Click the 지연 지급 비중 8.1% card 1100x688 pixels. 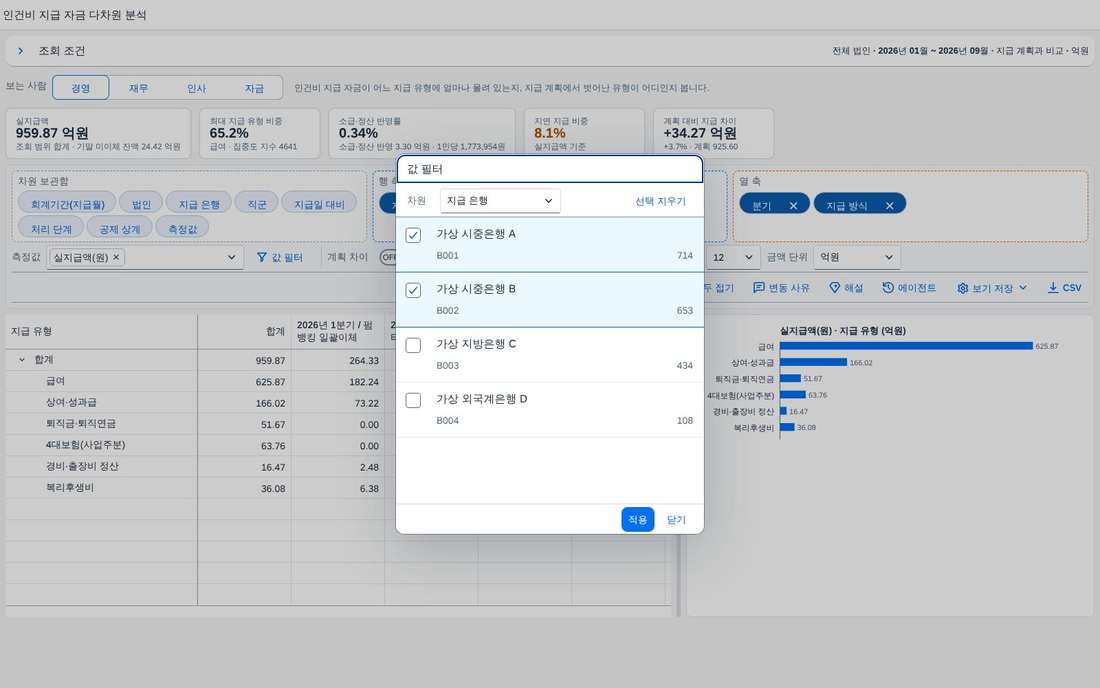click(584, 133)
